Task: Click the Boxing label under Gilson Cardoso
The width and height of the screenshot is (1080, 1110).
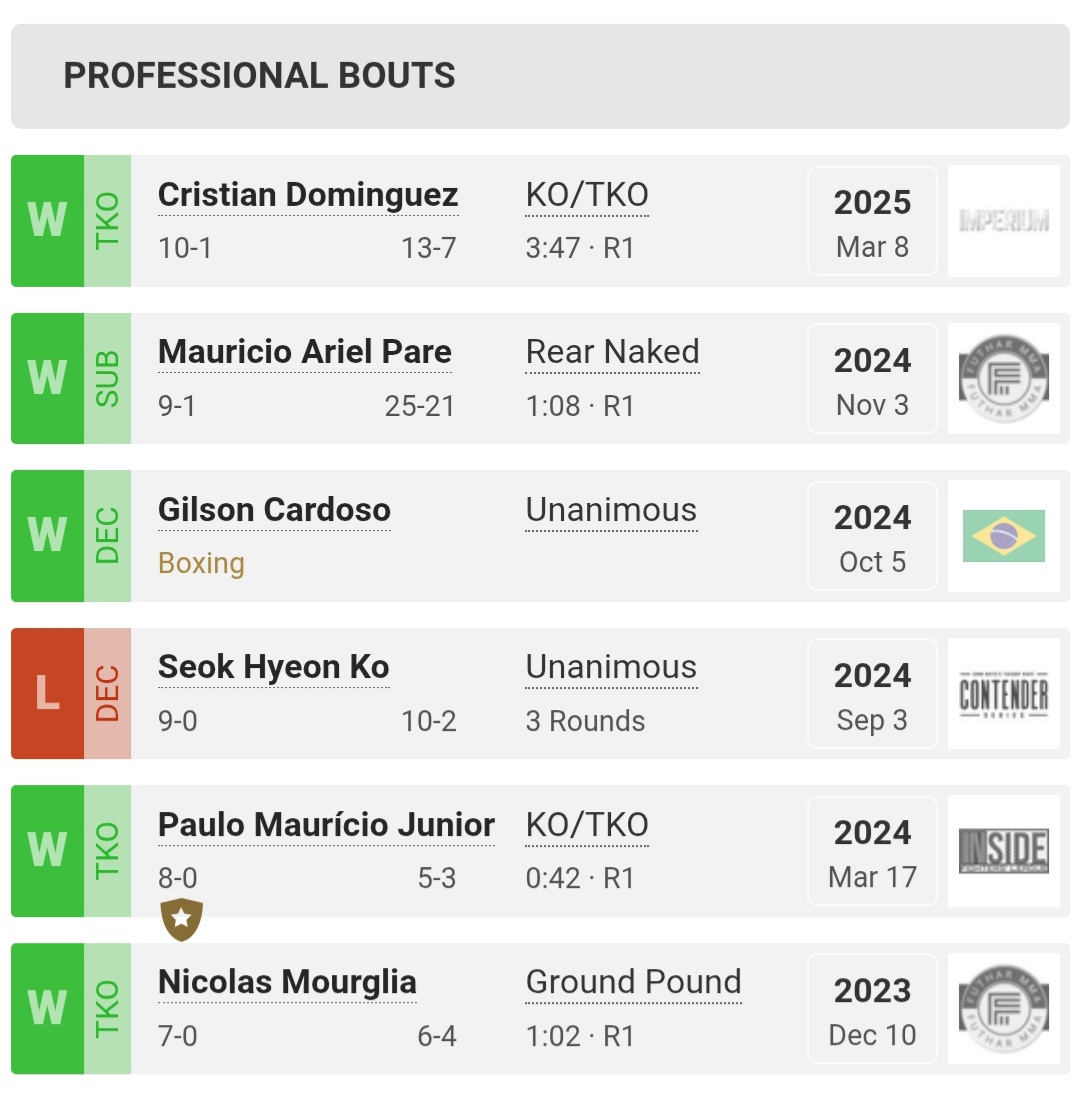Action: pos(201,563)
